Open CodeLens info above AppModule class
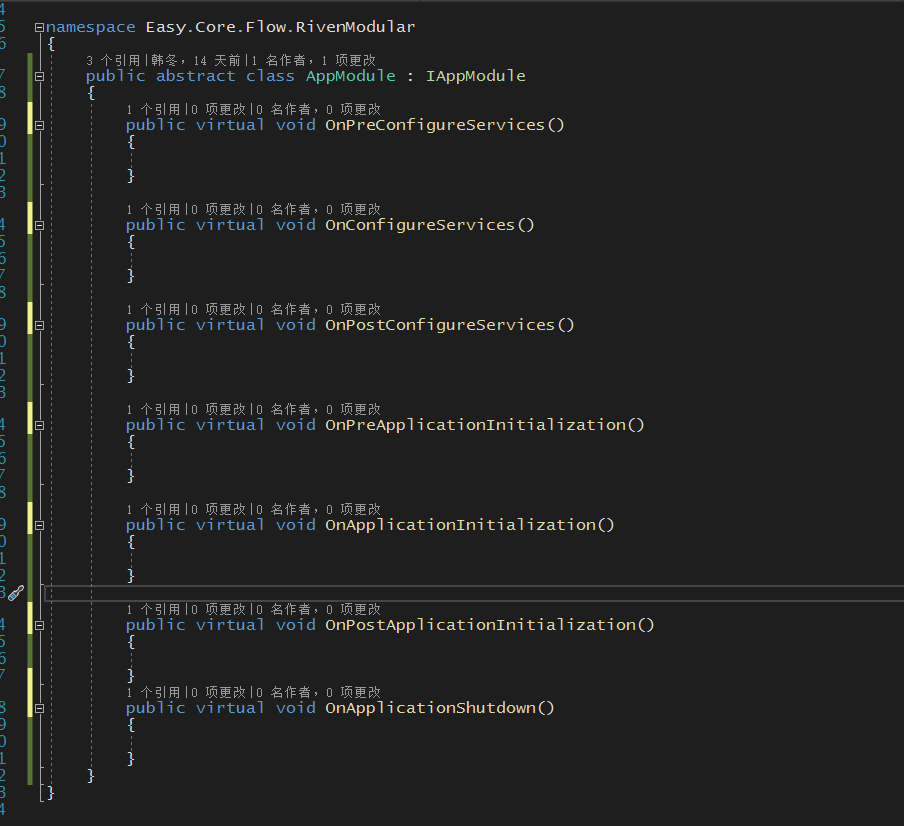 pos(231,61)
